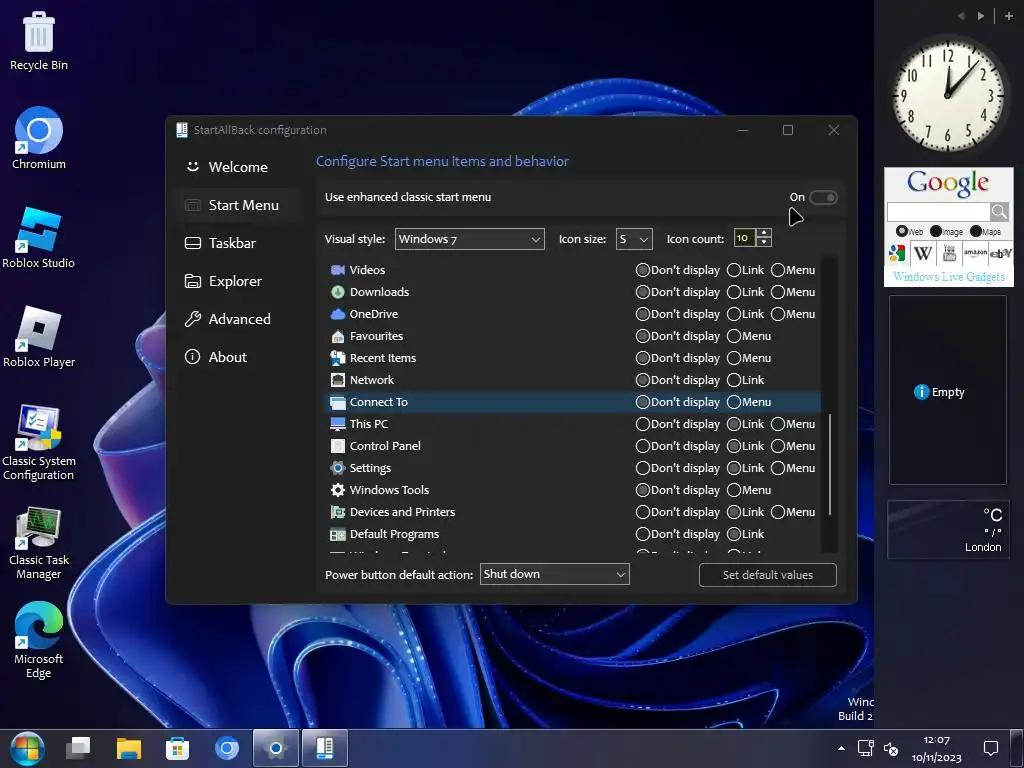Select Menu option for Settings row

[x=778, y=468]
